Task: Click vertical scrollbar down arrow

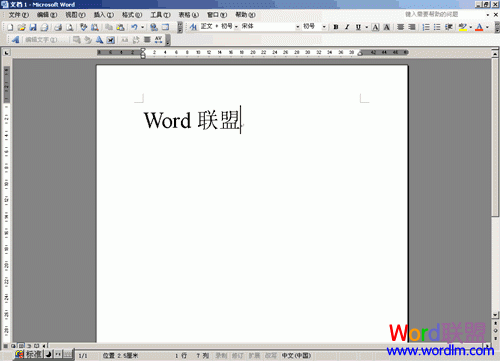Action: [495, 315]
